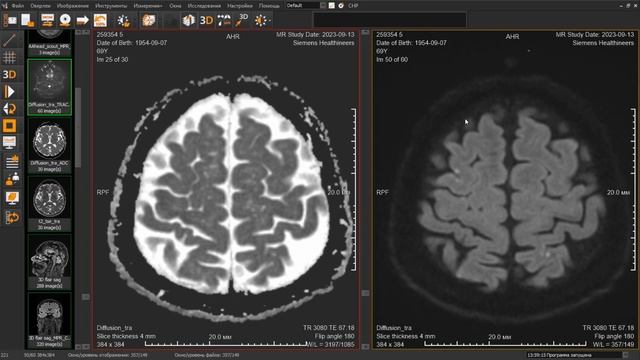
Task: Click the white square icon next to Default dropdown
Action: point(331,5)
